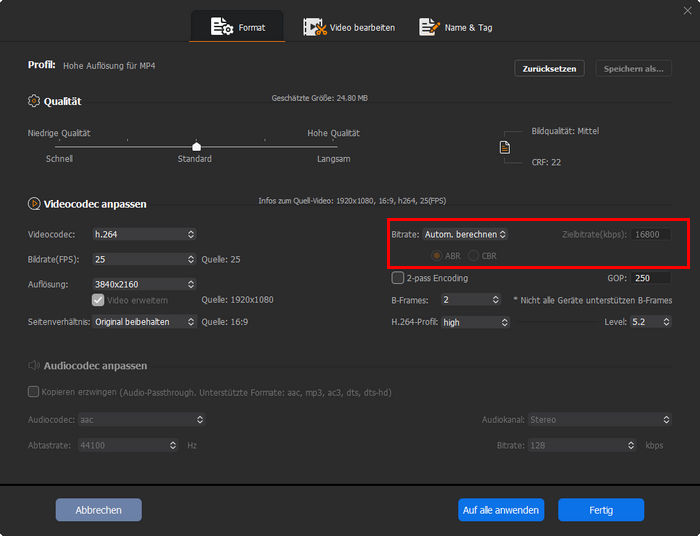Click the Bildqualität document icon
The height and width of the screenshot is (536, 700).
[x=504, y=147]
